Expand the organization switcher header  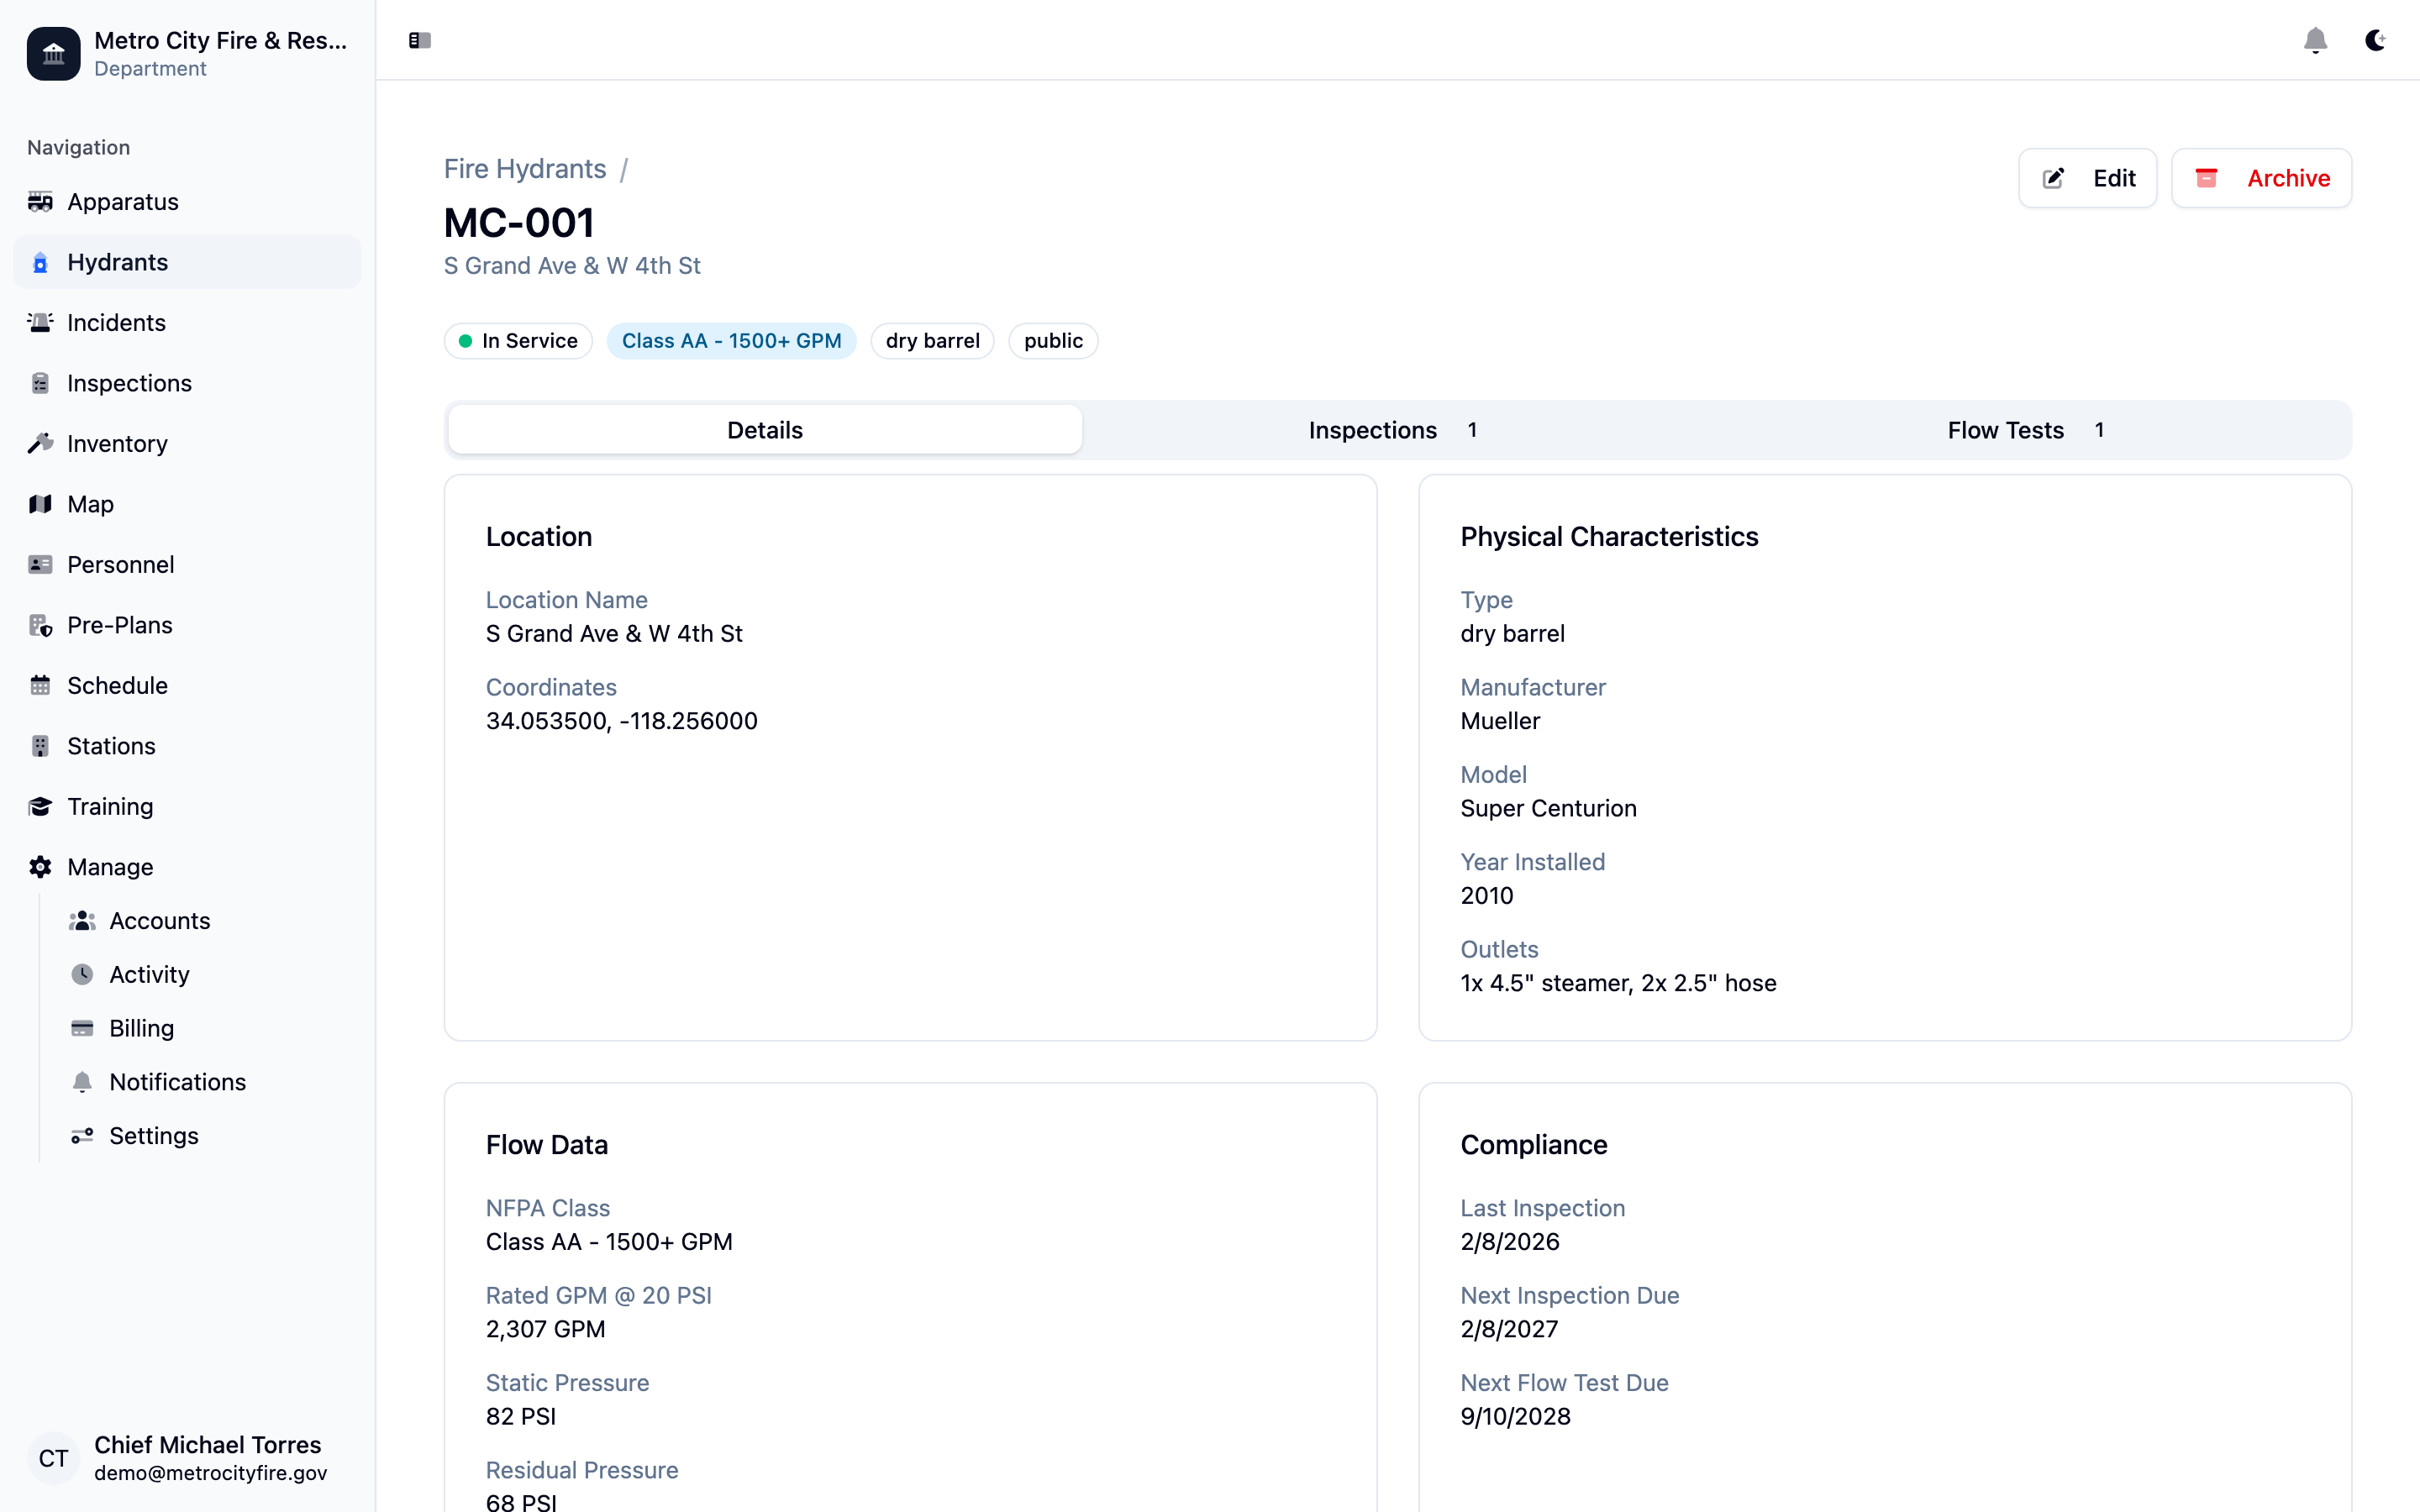coord(188,53)
